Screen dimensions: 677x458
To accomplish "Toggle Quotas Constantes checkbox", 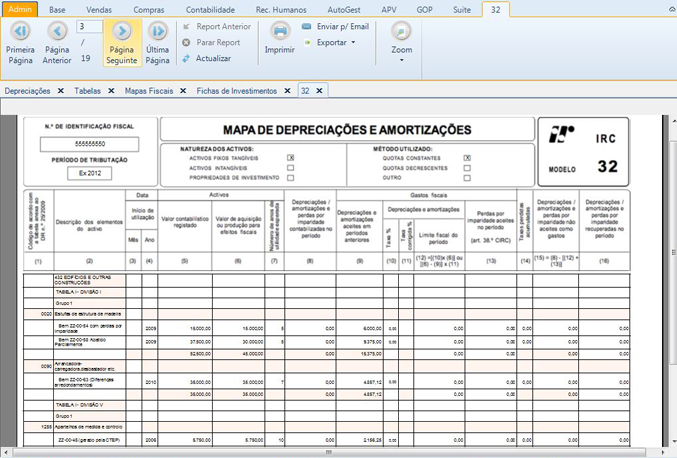I will pyautogui.click(x=467, y=158).
